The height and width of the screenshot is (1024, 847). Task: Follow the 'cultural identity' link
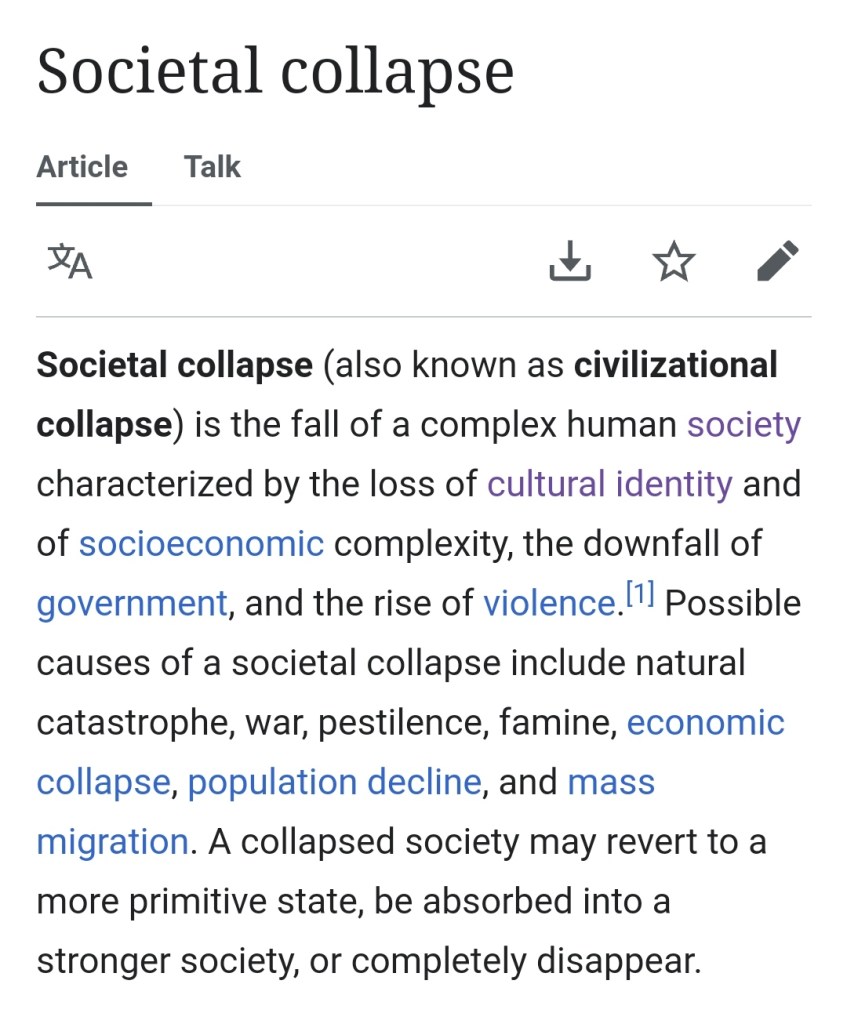(610, 484)
